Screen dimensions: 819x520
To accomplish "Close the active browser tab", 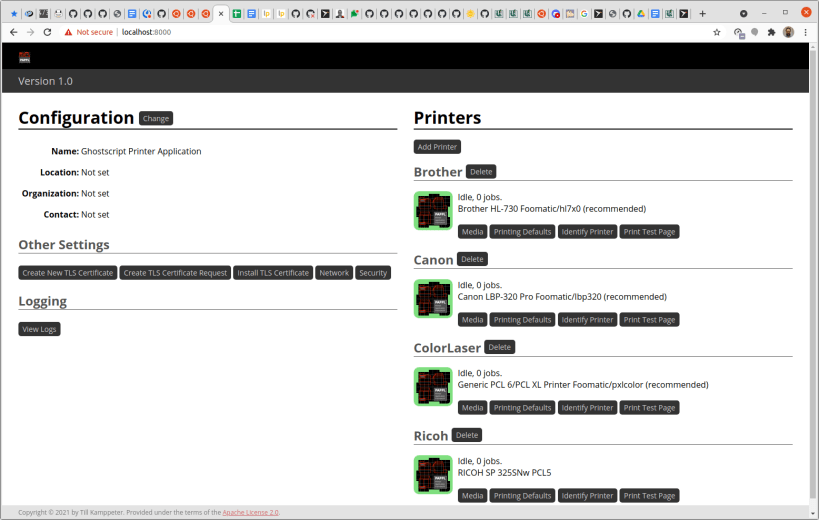I will pos(221,14).
